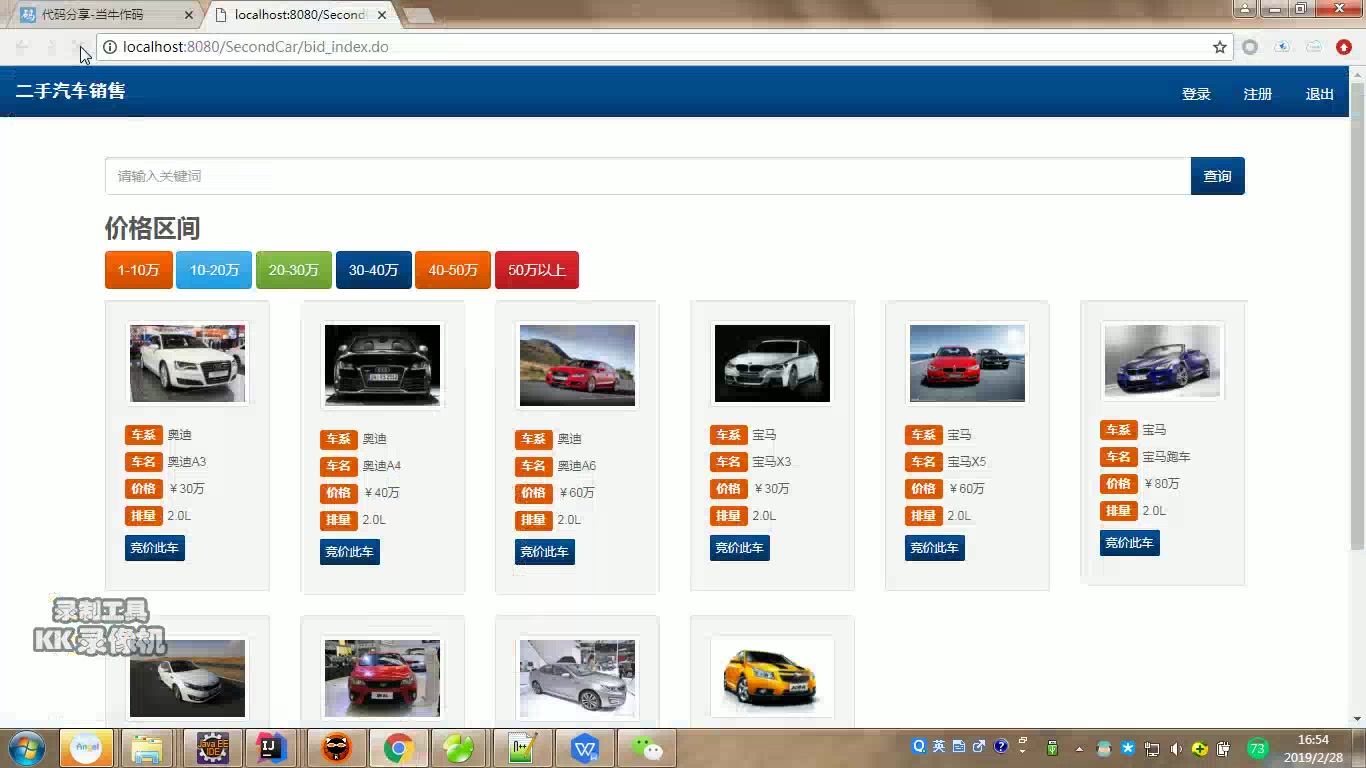Viewport: 1366px width, 768px height.
Task: Bid on the 奥迪A4 car
Action: pyautogui.click(x=350, y=552)
